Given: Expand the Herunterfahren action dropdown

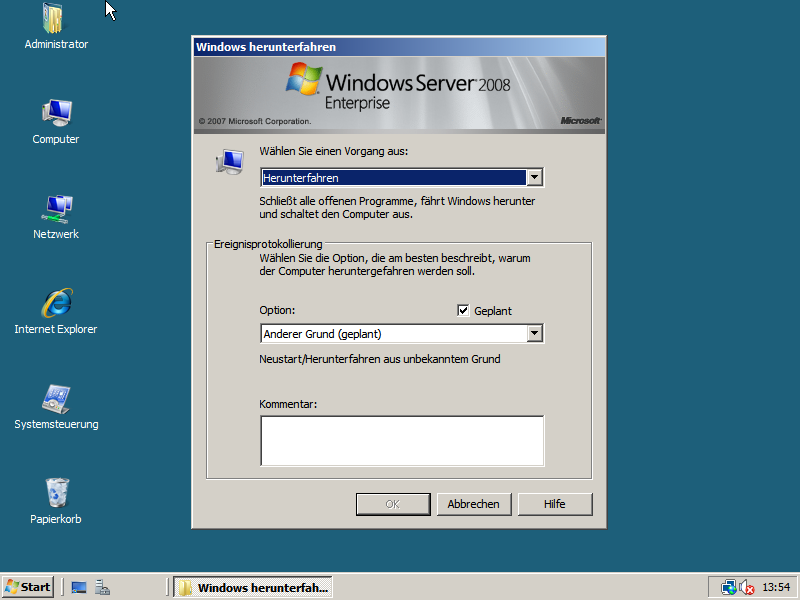Looking at the screenshot, I should (x=535, y=178).
